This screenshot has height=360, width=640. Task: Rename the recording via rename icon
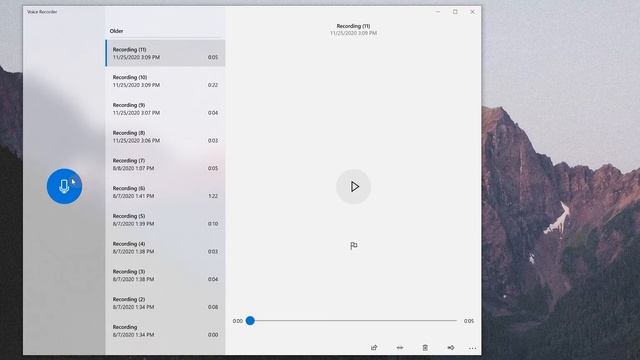coord(451,348)
